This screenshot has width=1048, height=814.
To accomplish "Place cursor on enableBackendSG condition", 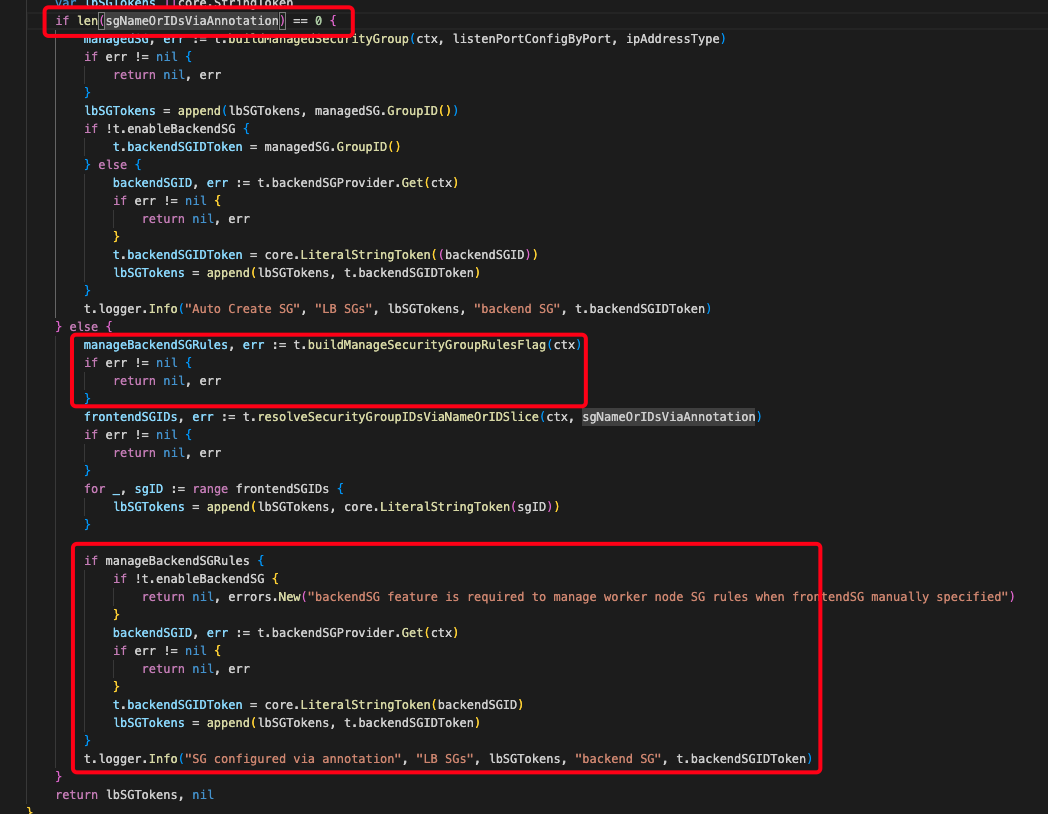I will coord(180,128).
